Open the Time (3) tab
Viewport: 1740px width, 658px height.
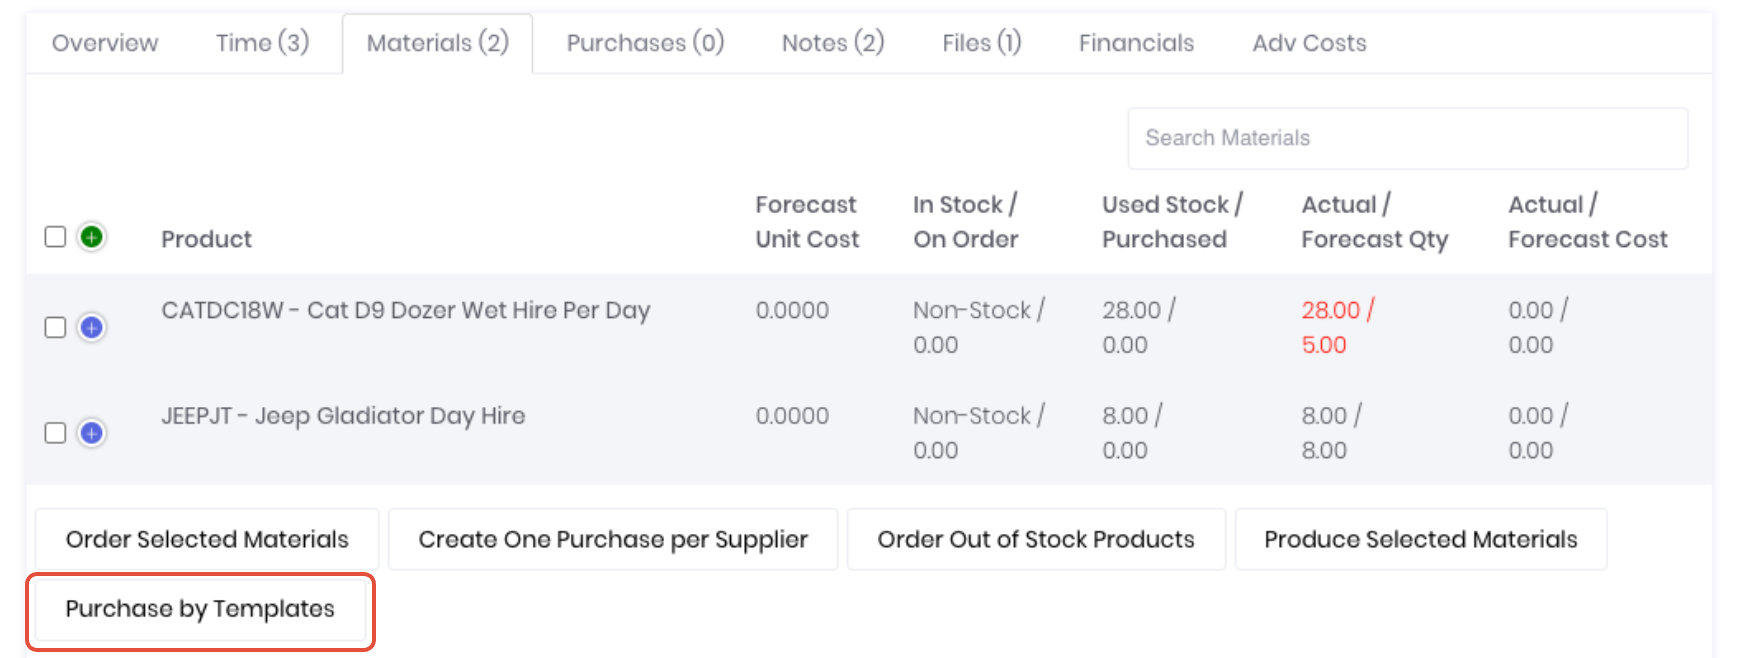[262, 43]
